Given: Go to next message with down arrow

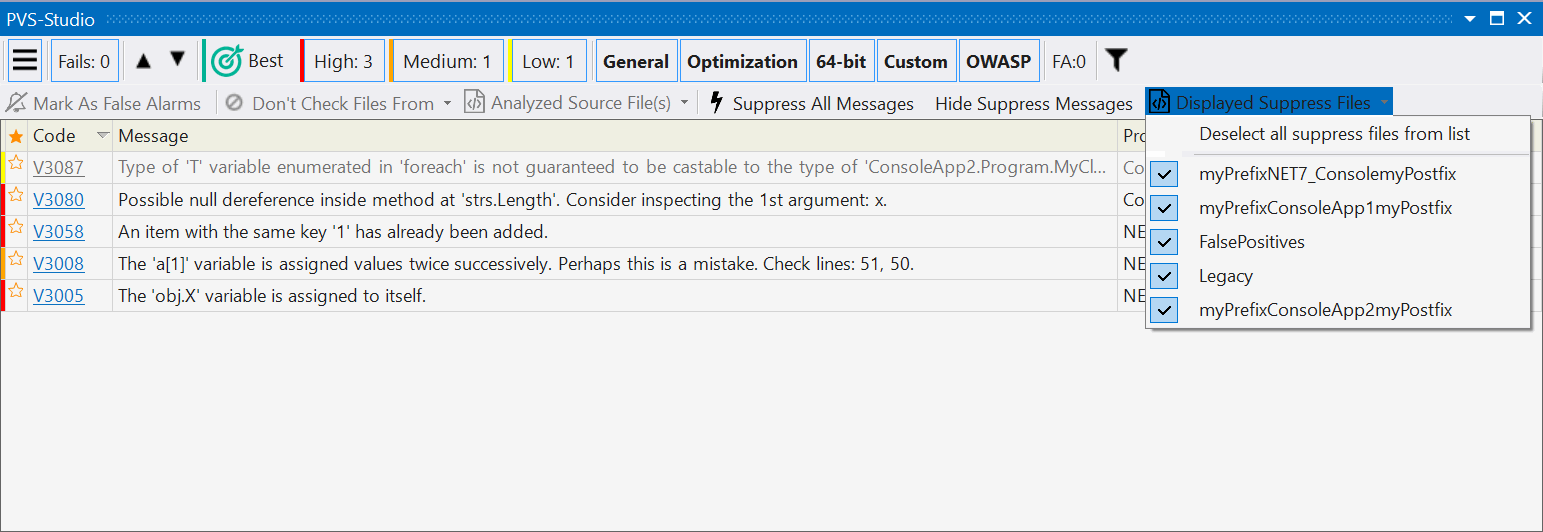Looking at the screenshot, I should [177, 60].
